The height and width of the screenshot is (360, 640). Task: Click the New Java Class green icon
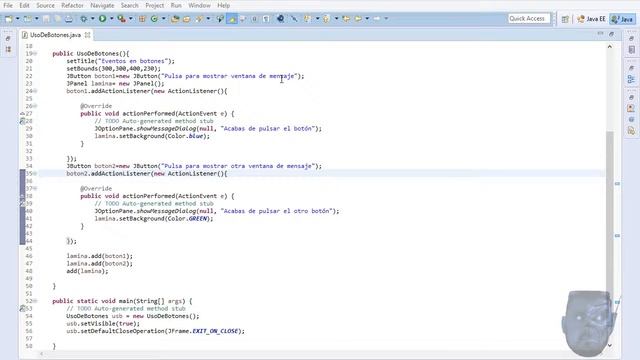154,19
